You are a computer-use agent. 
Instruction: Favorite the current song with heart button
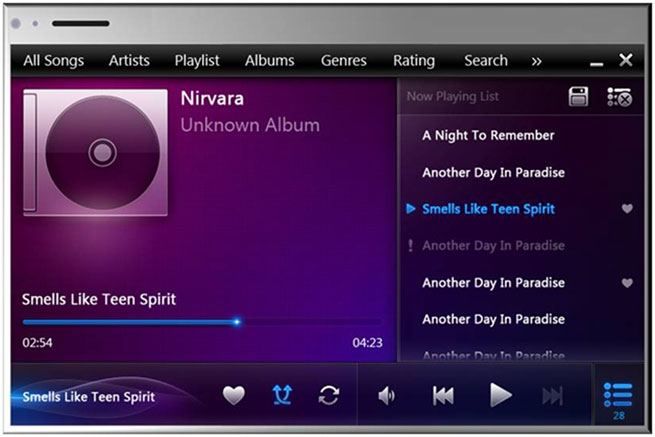[234, 395]
